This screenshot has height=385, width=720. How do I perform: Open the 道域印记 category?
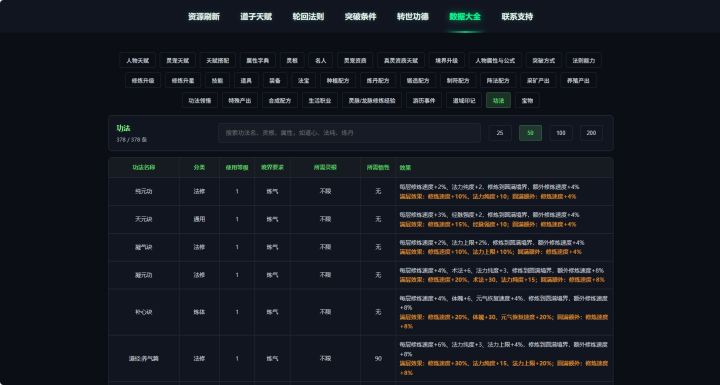coord(464,101)
